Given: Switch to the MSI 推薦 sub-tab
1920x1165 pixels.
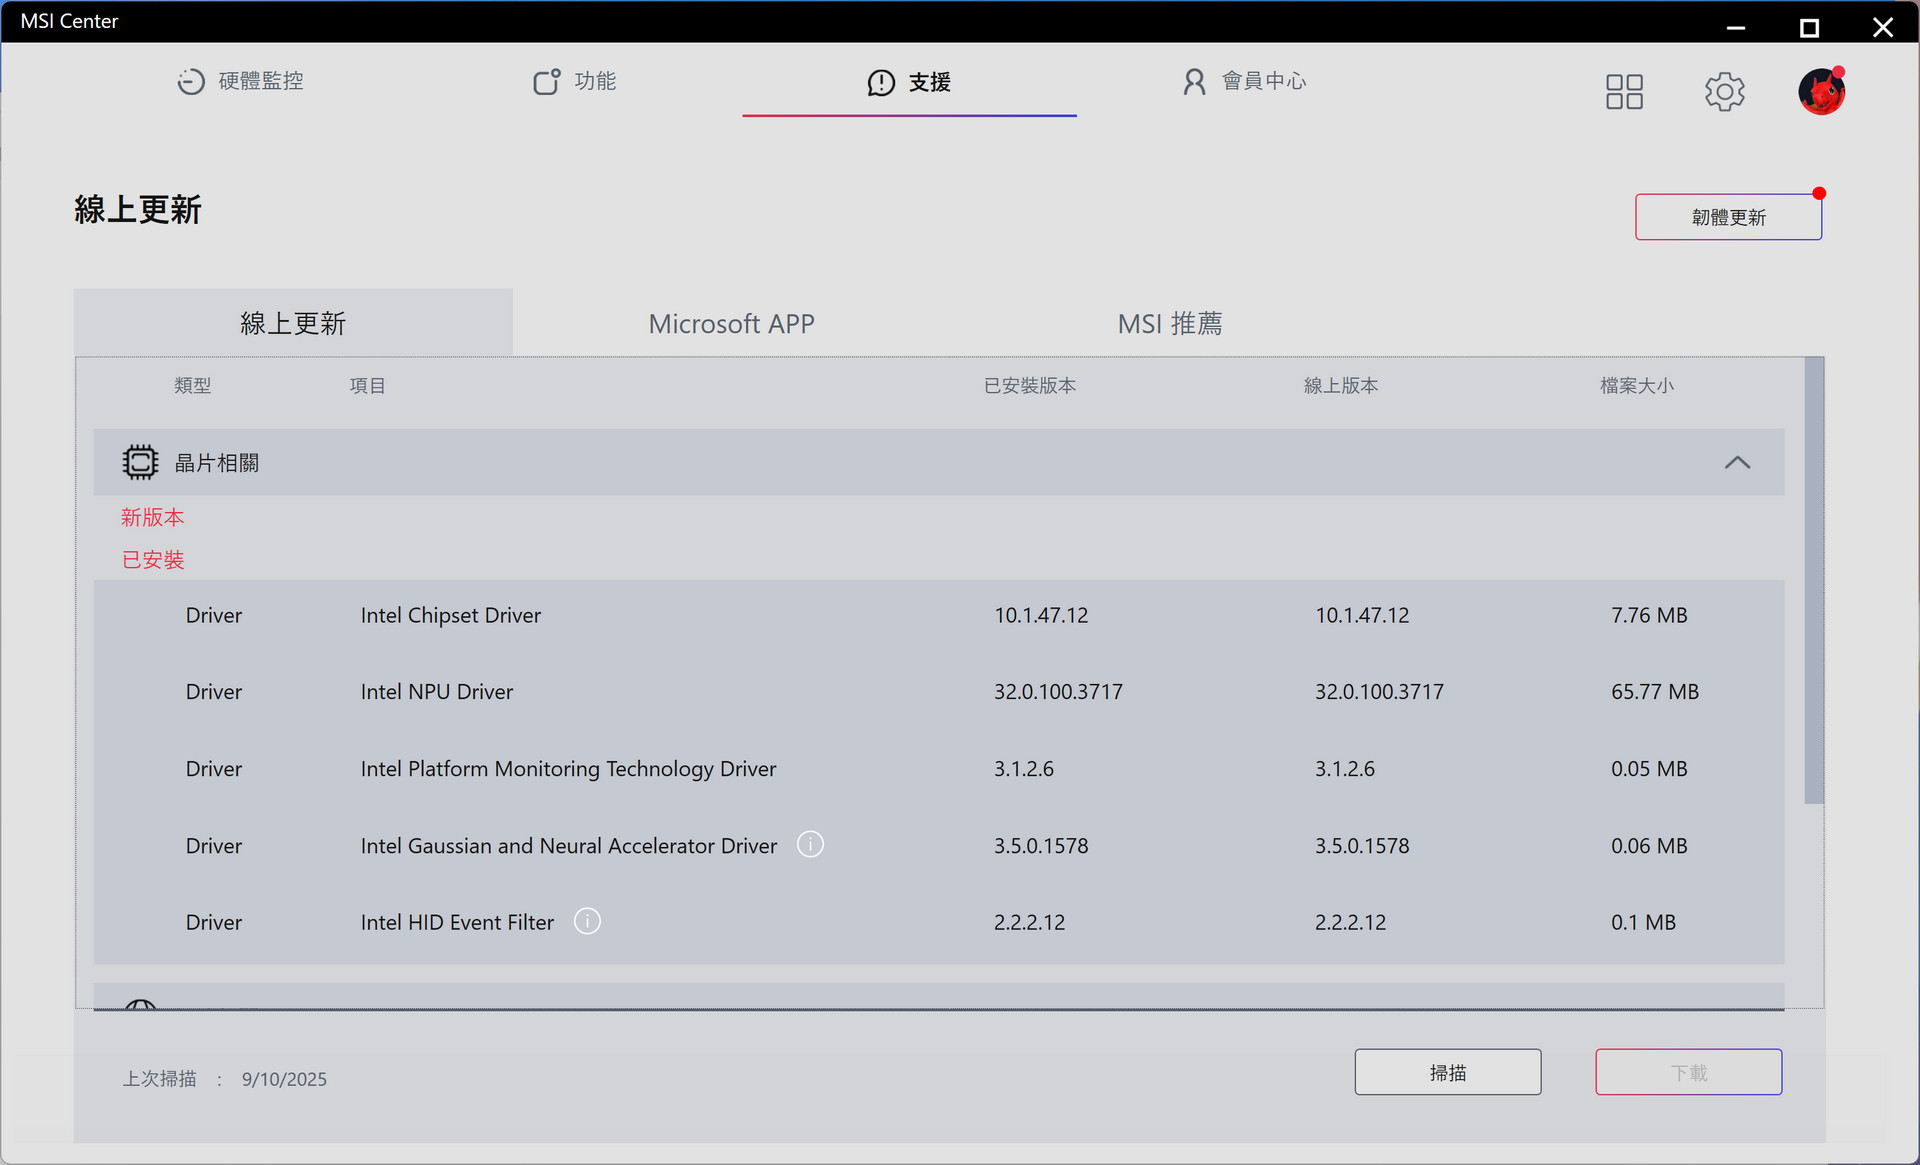Looking at the screenshot, I should point(1170,324).
